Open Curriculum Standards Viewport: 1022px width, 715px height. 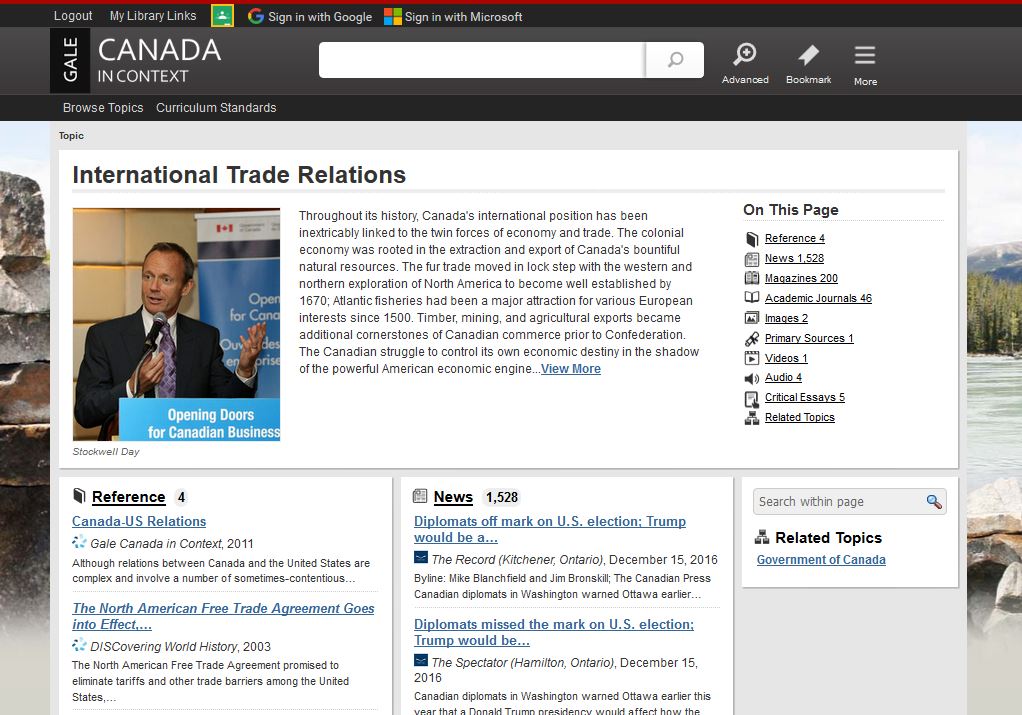point(216,108)
